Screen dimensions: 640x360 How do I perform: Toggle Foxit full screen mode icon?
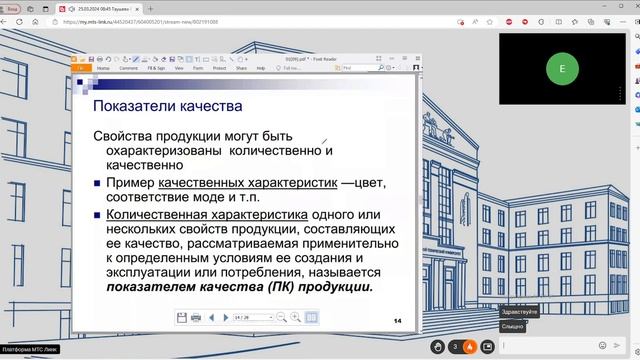[378, 59]
